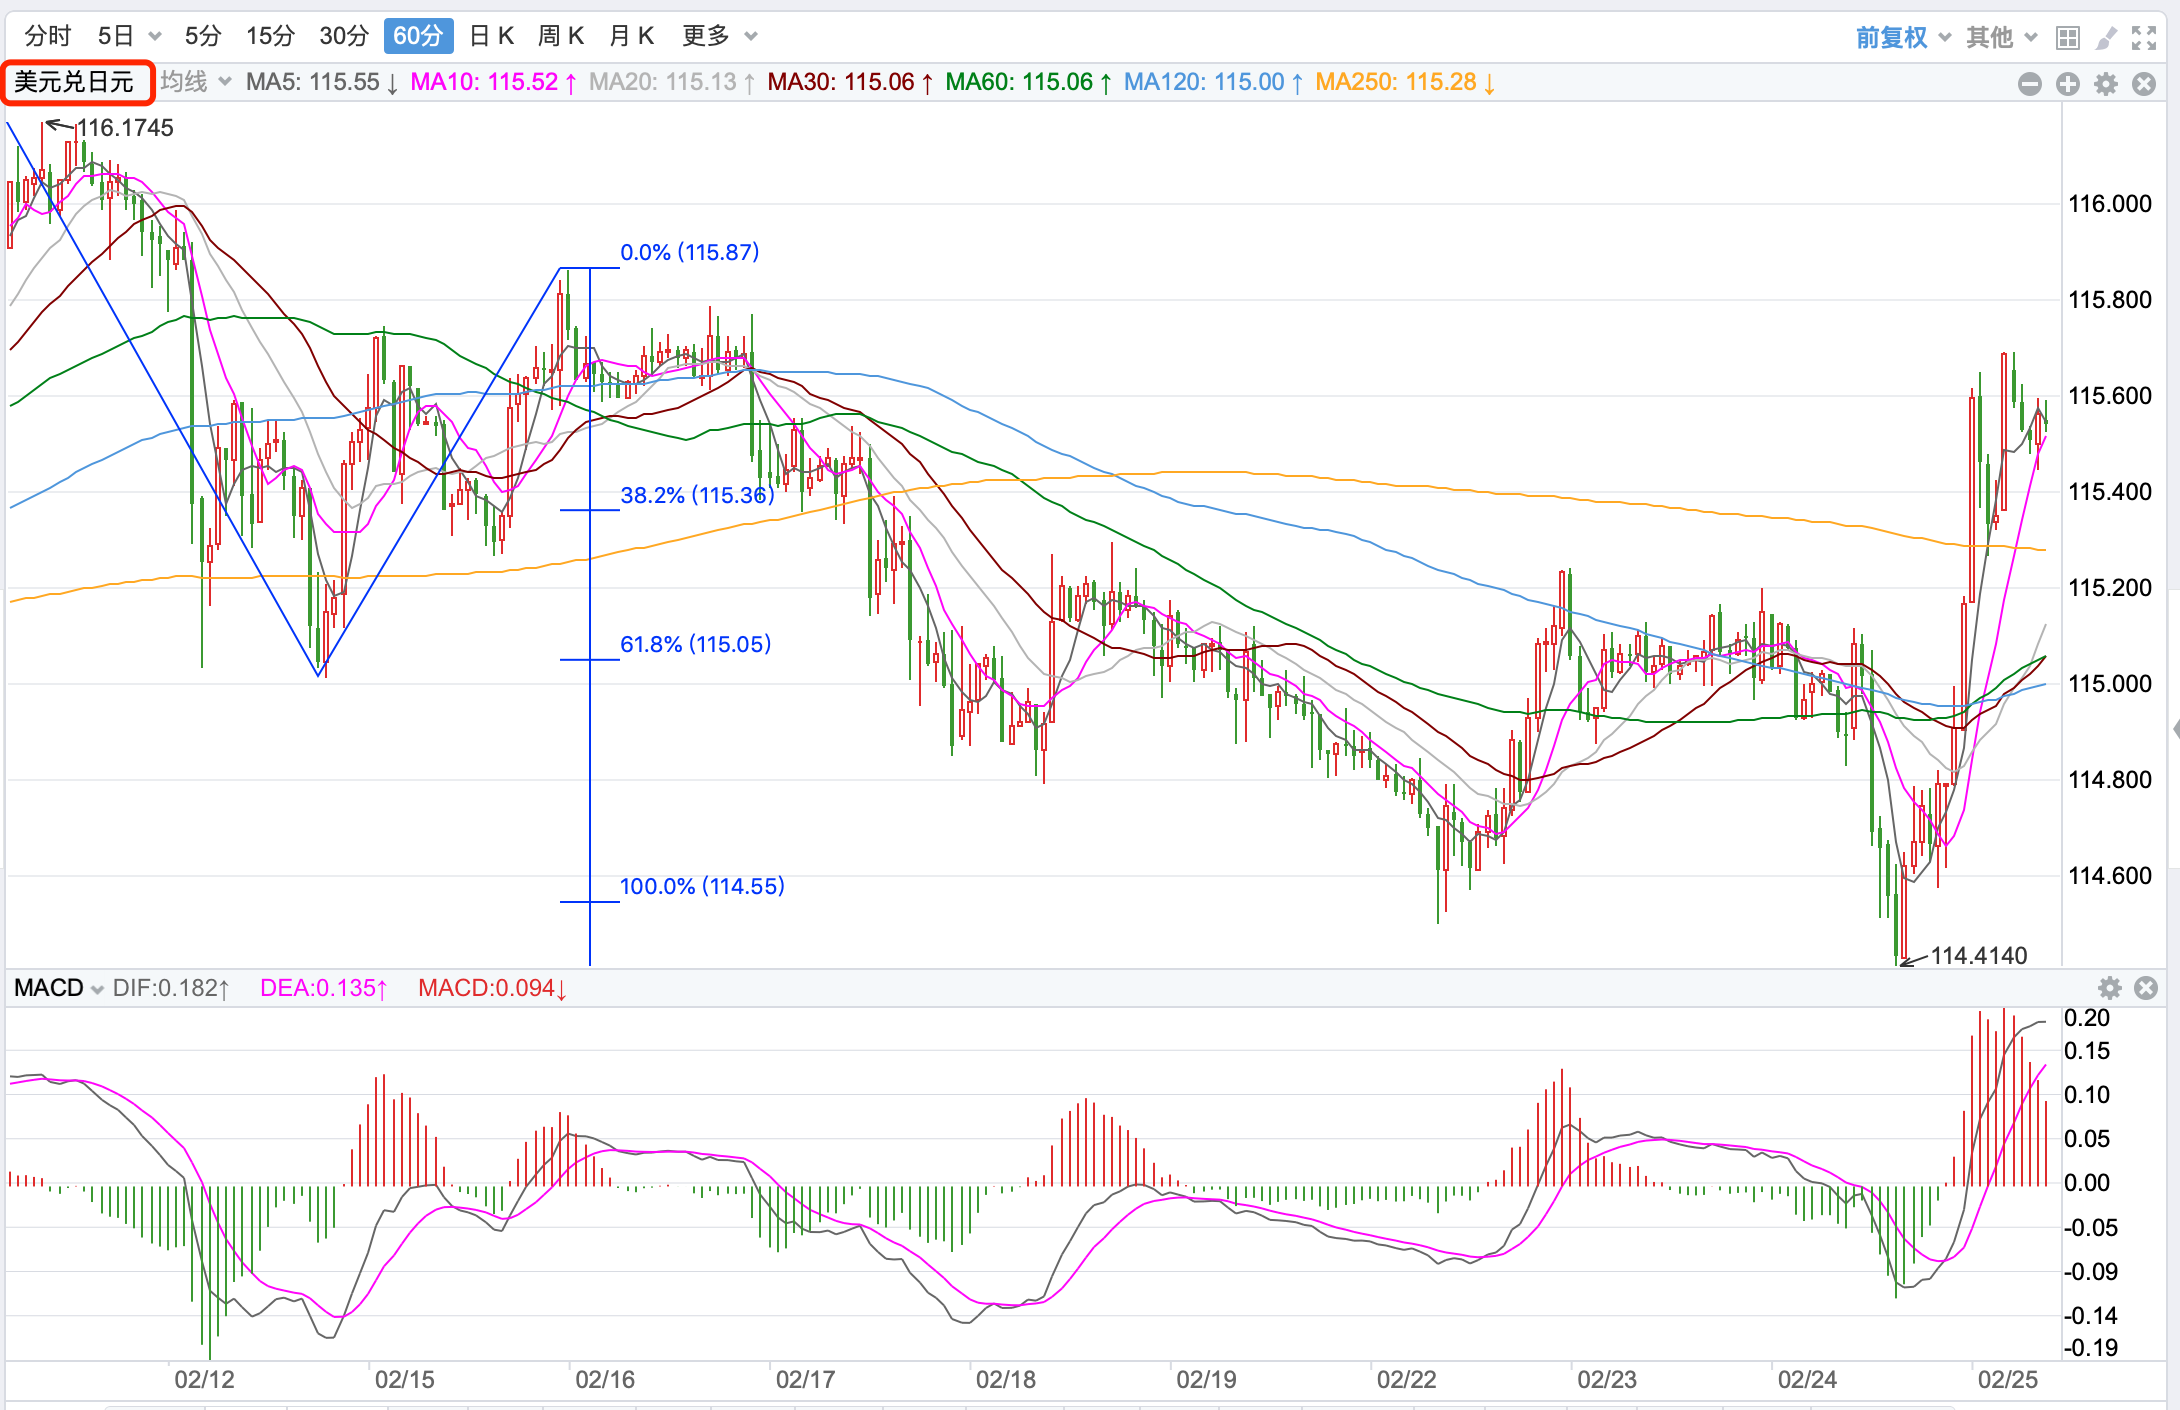Click the 61.8% Fibonacci level label
This screenshot has height=1410, width=2180.
pos(695,644)
